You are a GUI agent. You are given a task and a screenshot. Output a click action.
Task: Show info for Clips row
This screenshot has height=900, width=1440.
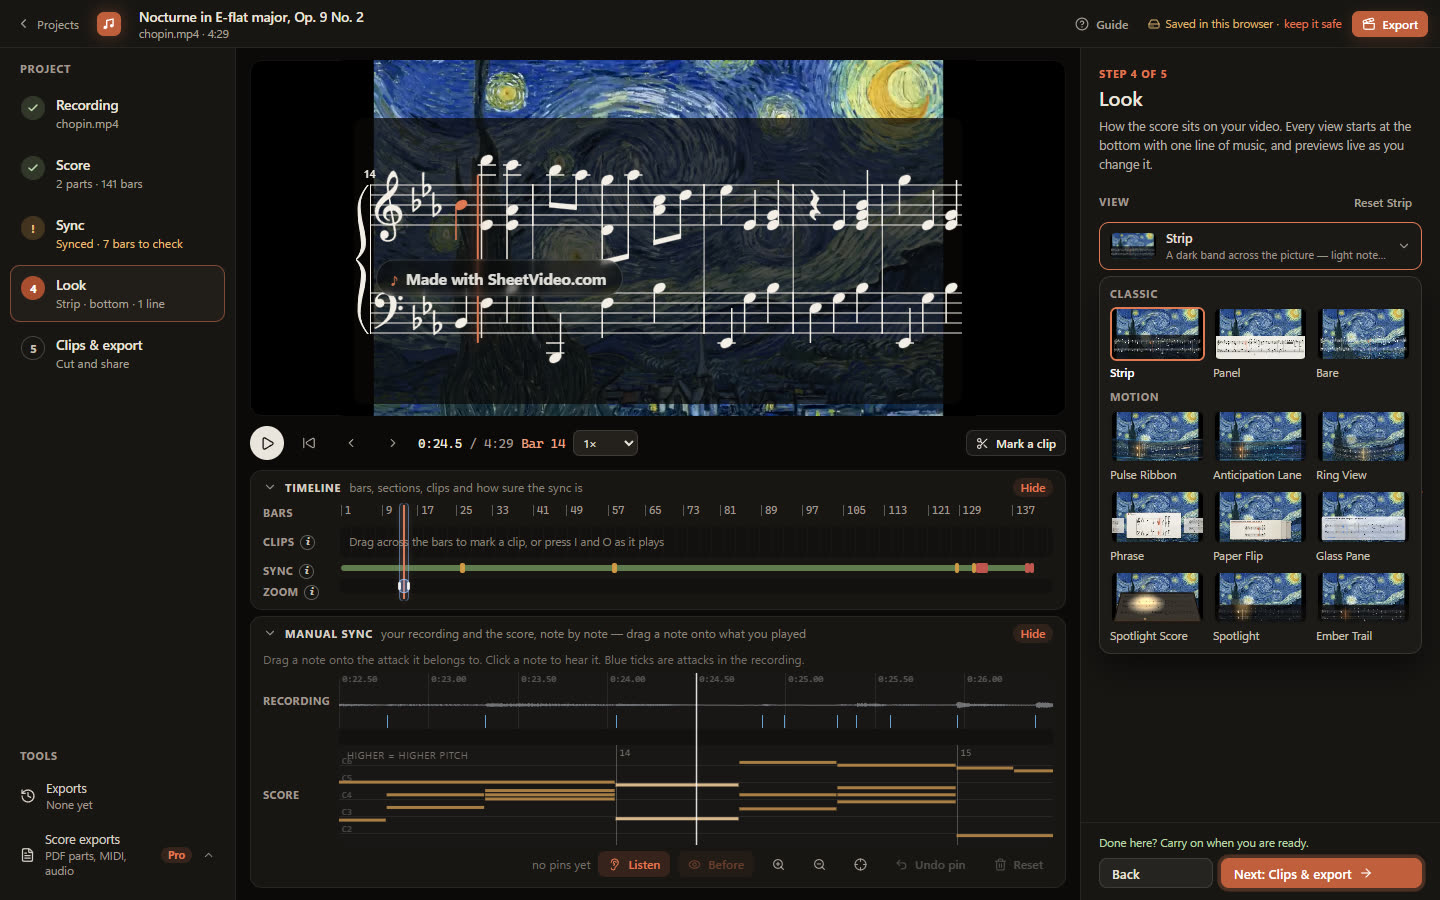[x=308, y=542]
